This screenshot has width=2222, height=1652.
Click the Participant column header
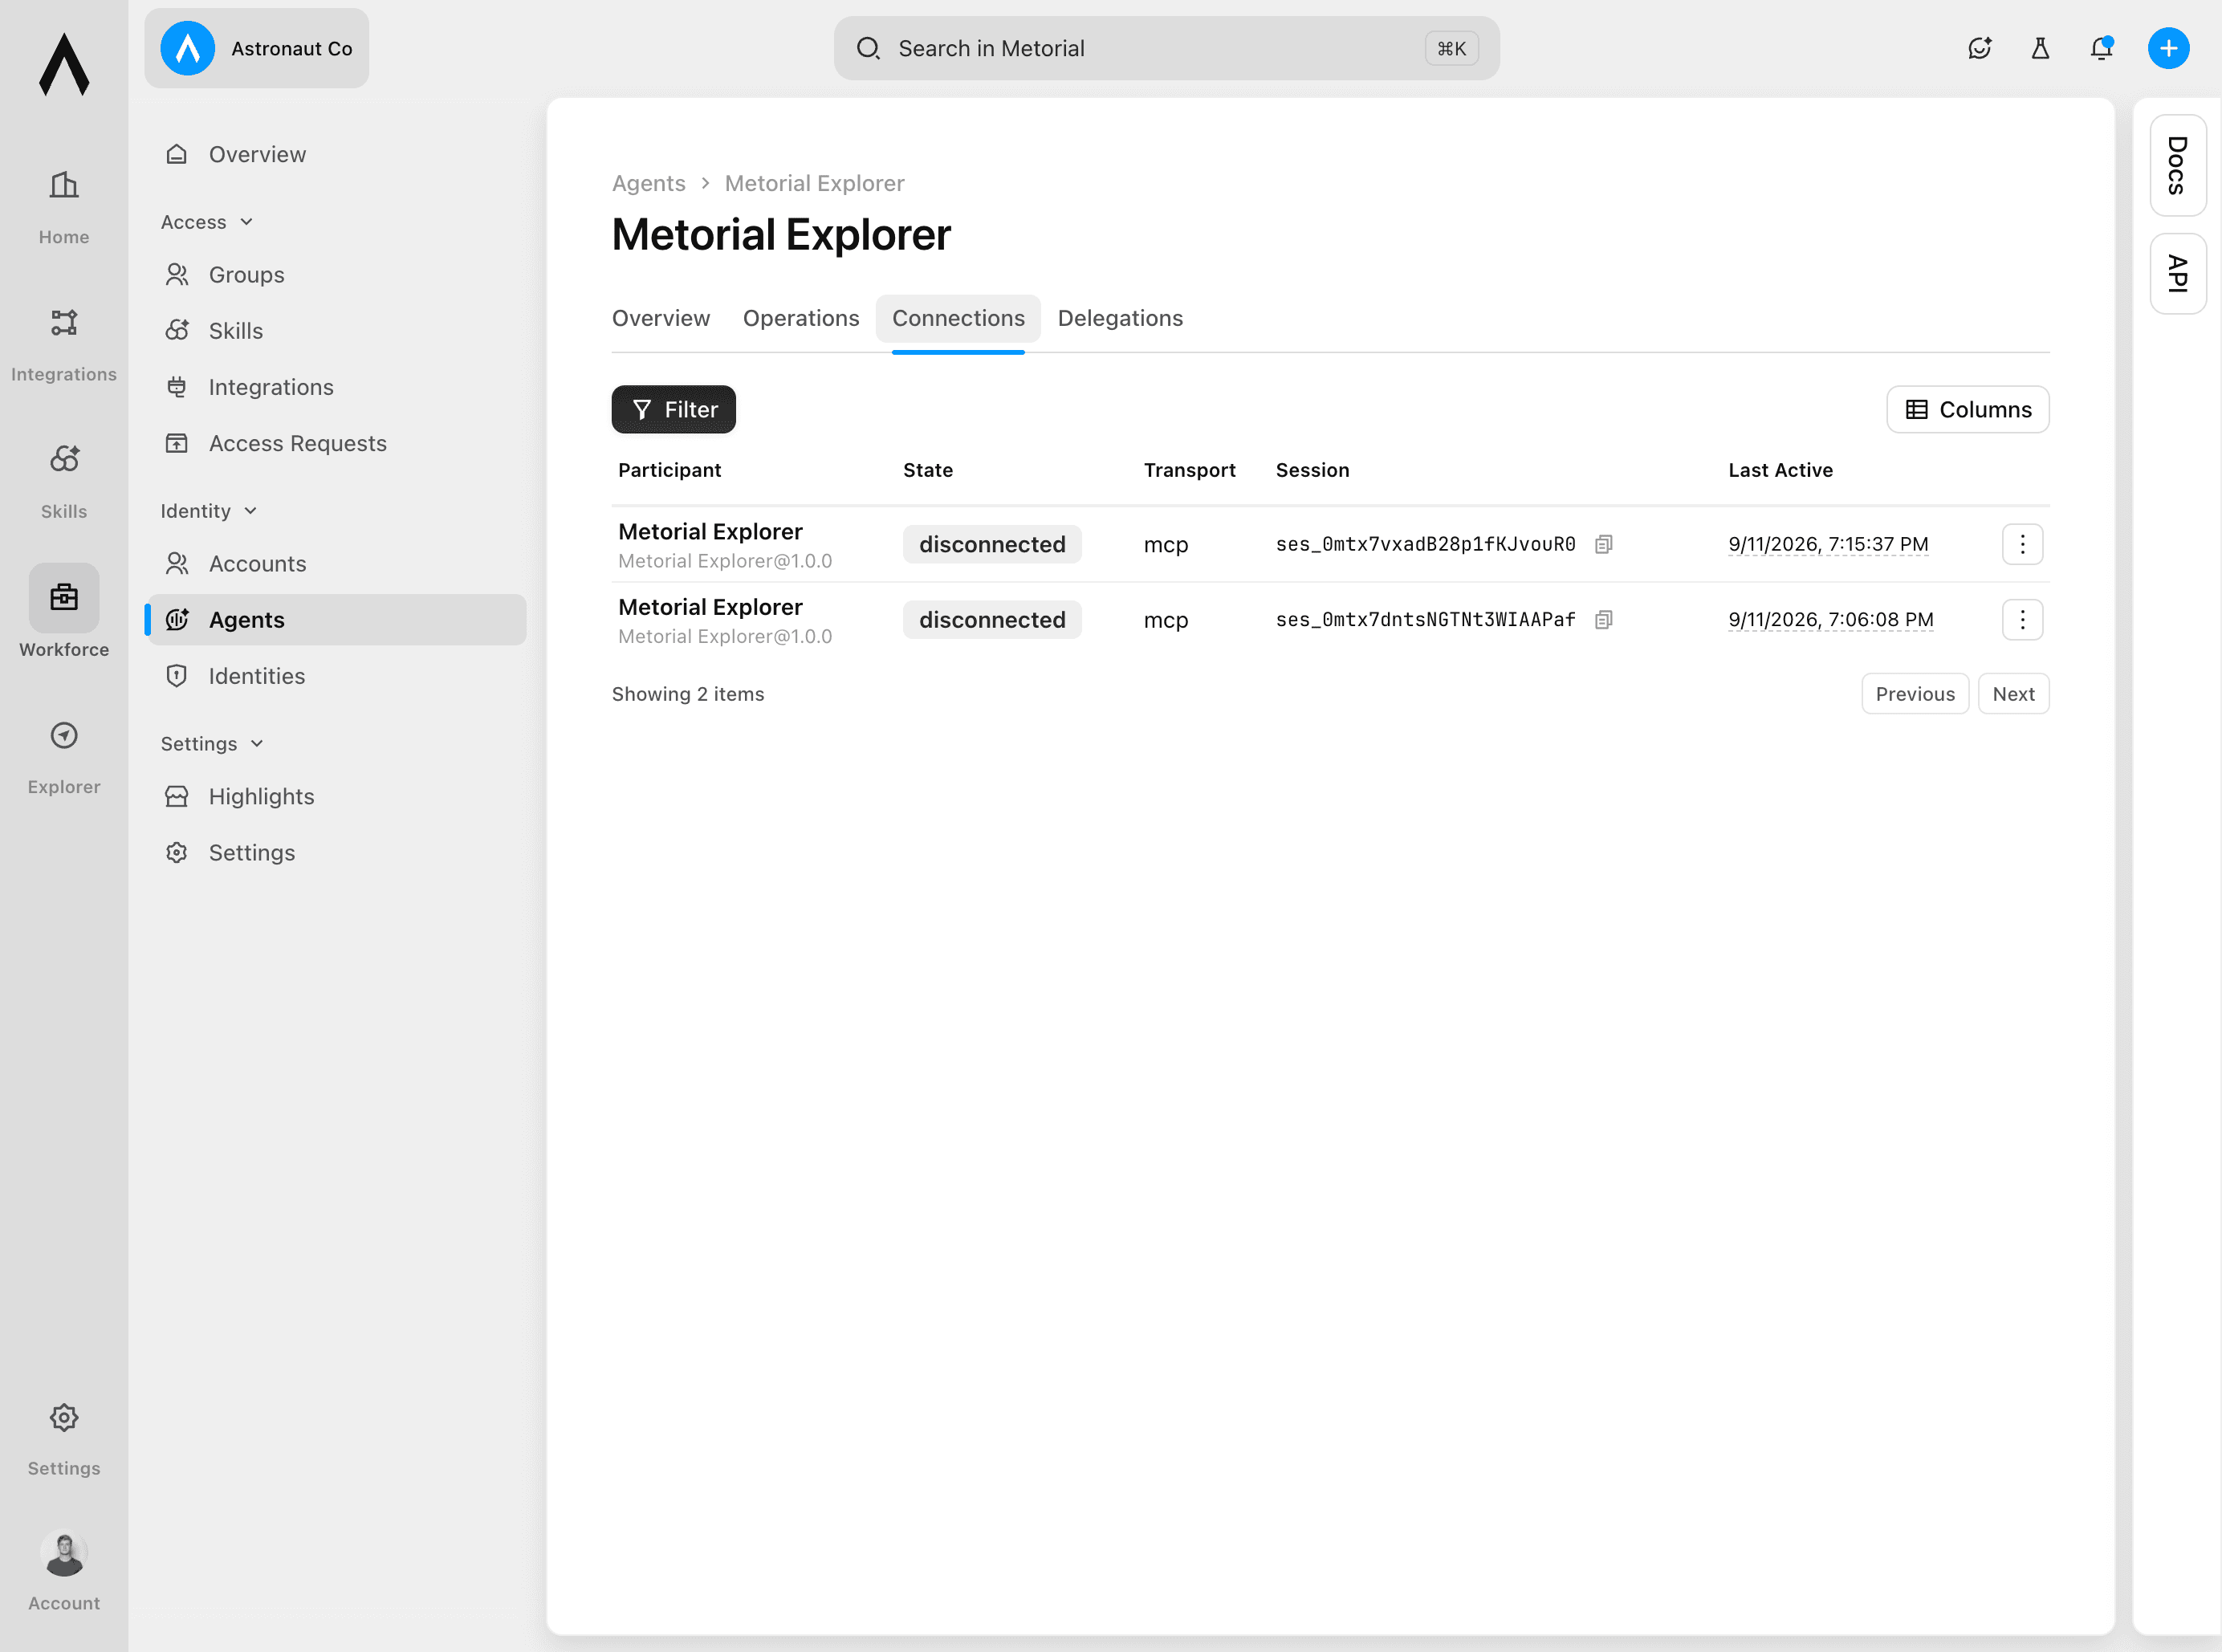click(669, 470)
